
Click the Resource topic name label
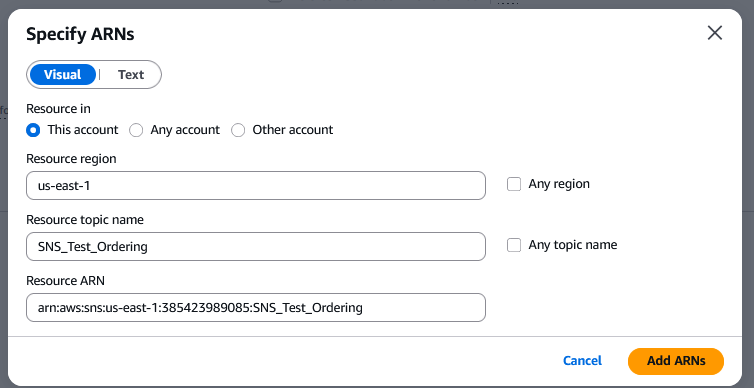click(85, 220)
